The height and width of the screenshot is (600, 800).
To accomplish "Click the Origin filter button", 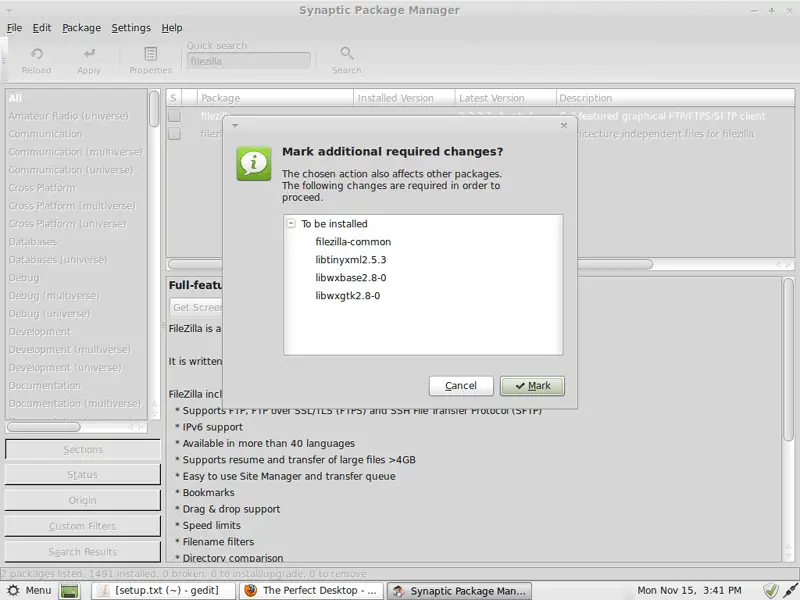I will pyautogui.click(x=83, y=501).
